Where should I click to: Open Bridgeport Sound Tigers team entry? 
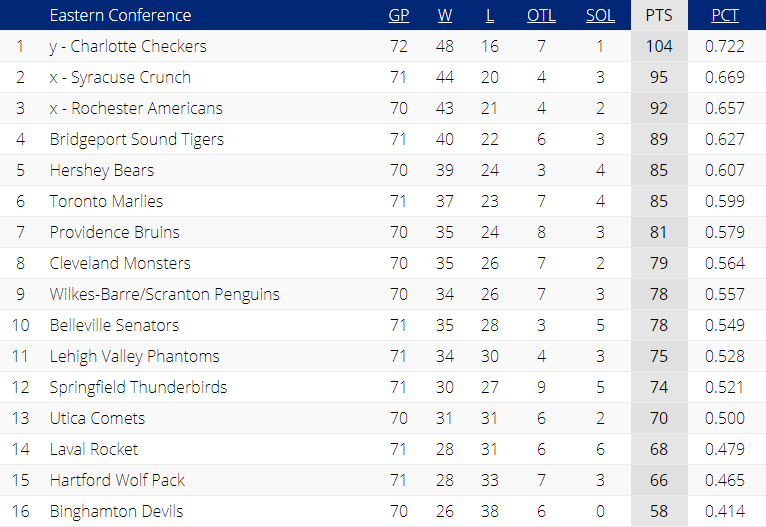coord(137,139)
